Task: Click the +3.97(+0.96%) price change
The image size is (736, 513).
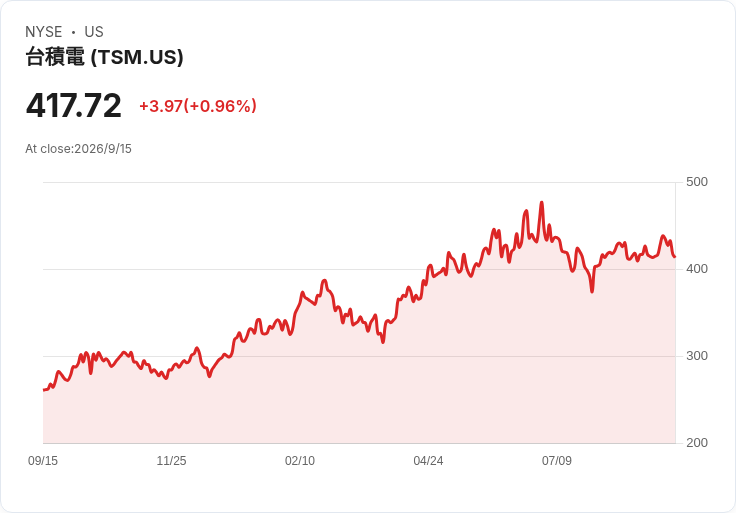Action: 198,106
